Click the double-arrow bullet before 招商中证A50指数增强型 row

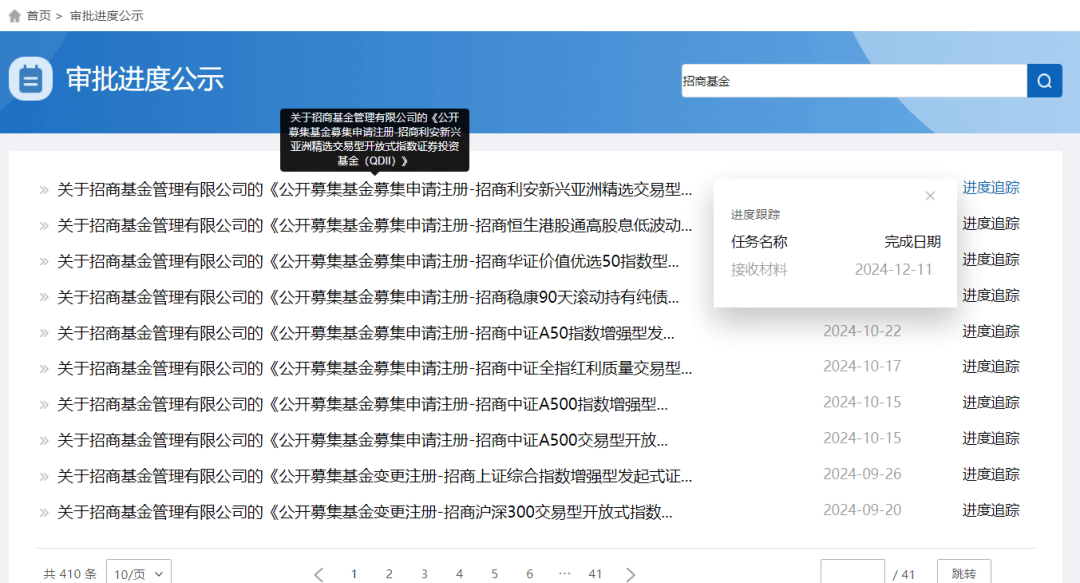point(43,333)
